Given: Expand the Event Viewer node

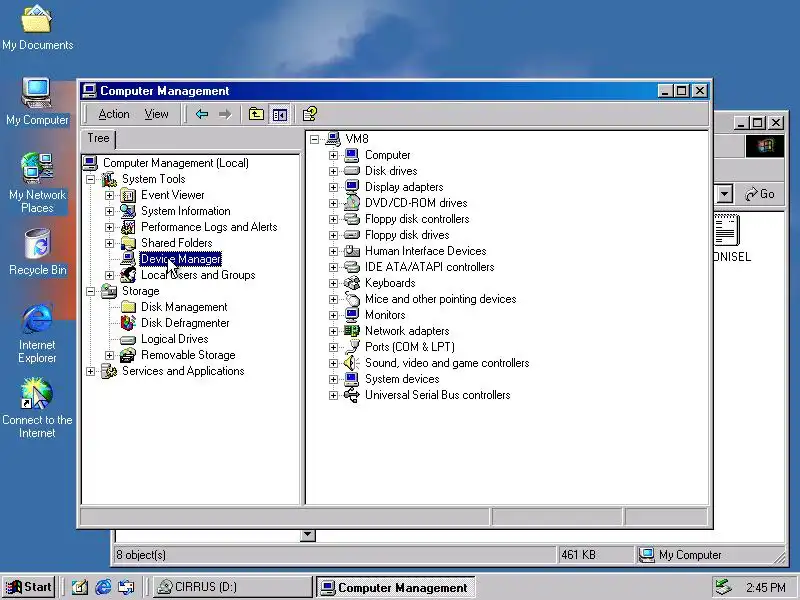Looking at the screenshot, I should click(x=109, y=195).
